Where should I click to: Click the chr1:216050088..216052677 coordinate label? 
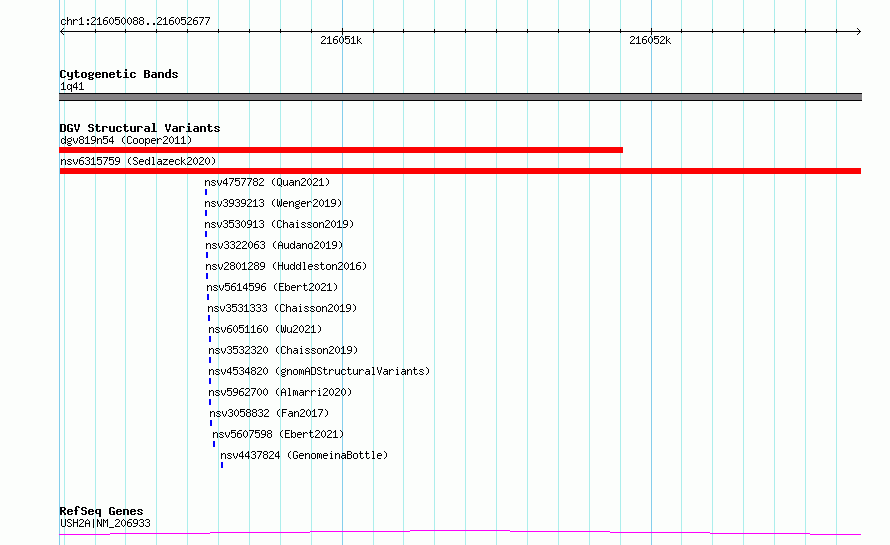[x=135, y=21]
